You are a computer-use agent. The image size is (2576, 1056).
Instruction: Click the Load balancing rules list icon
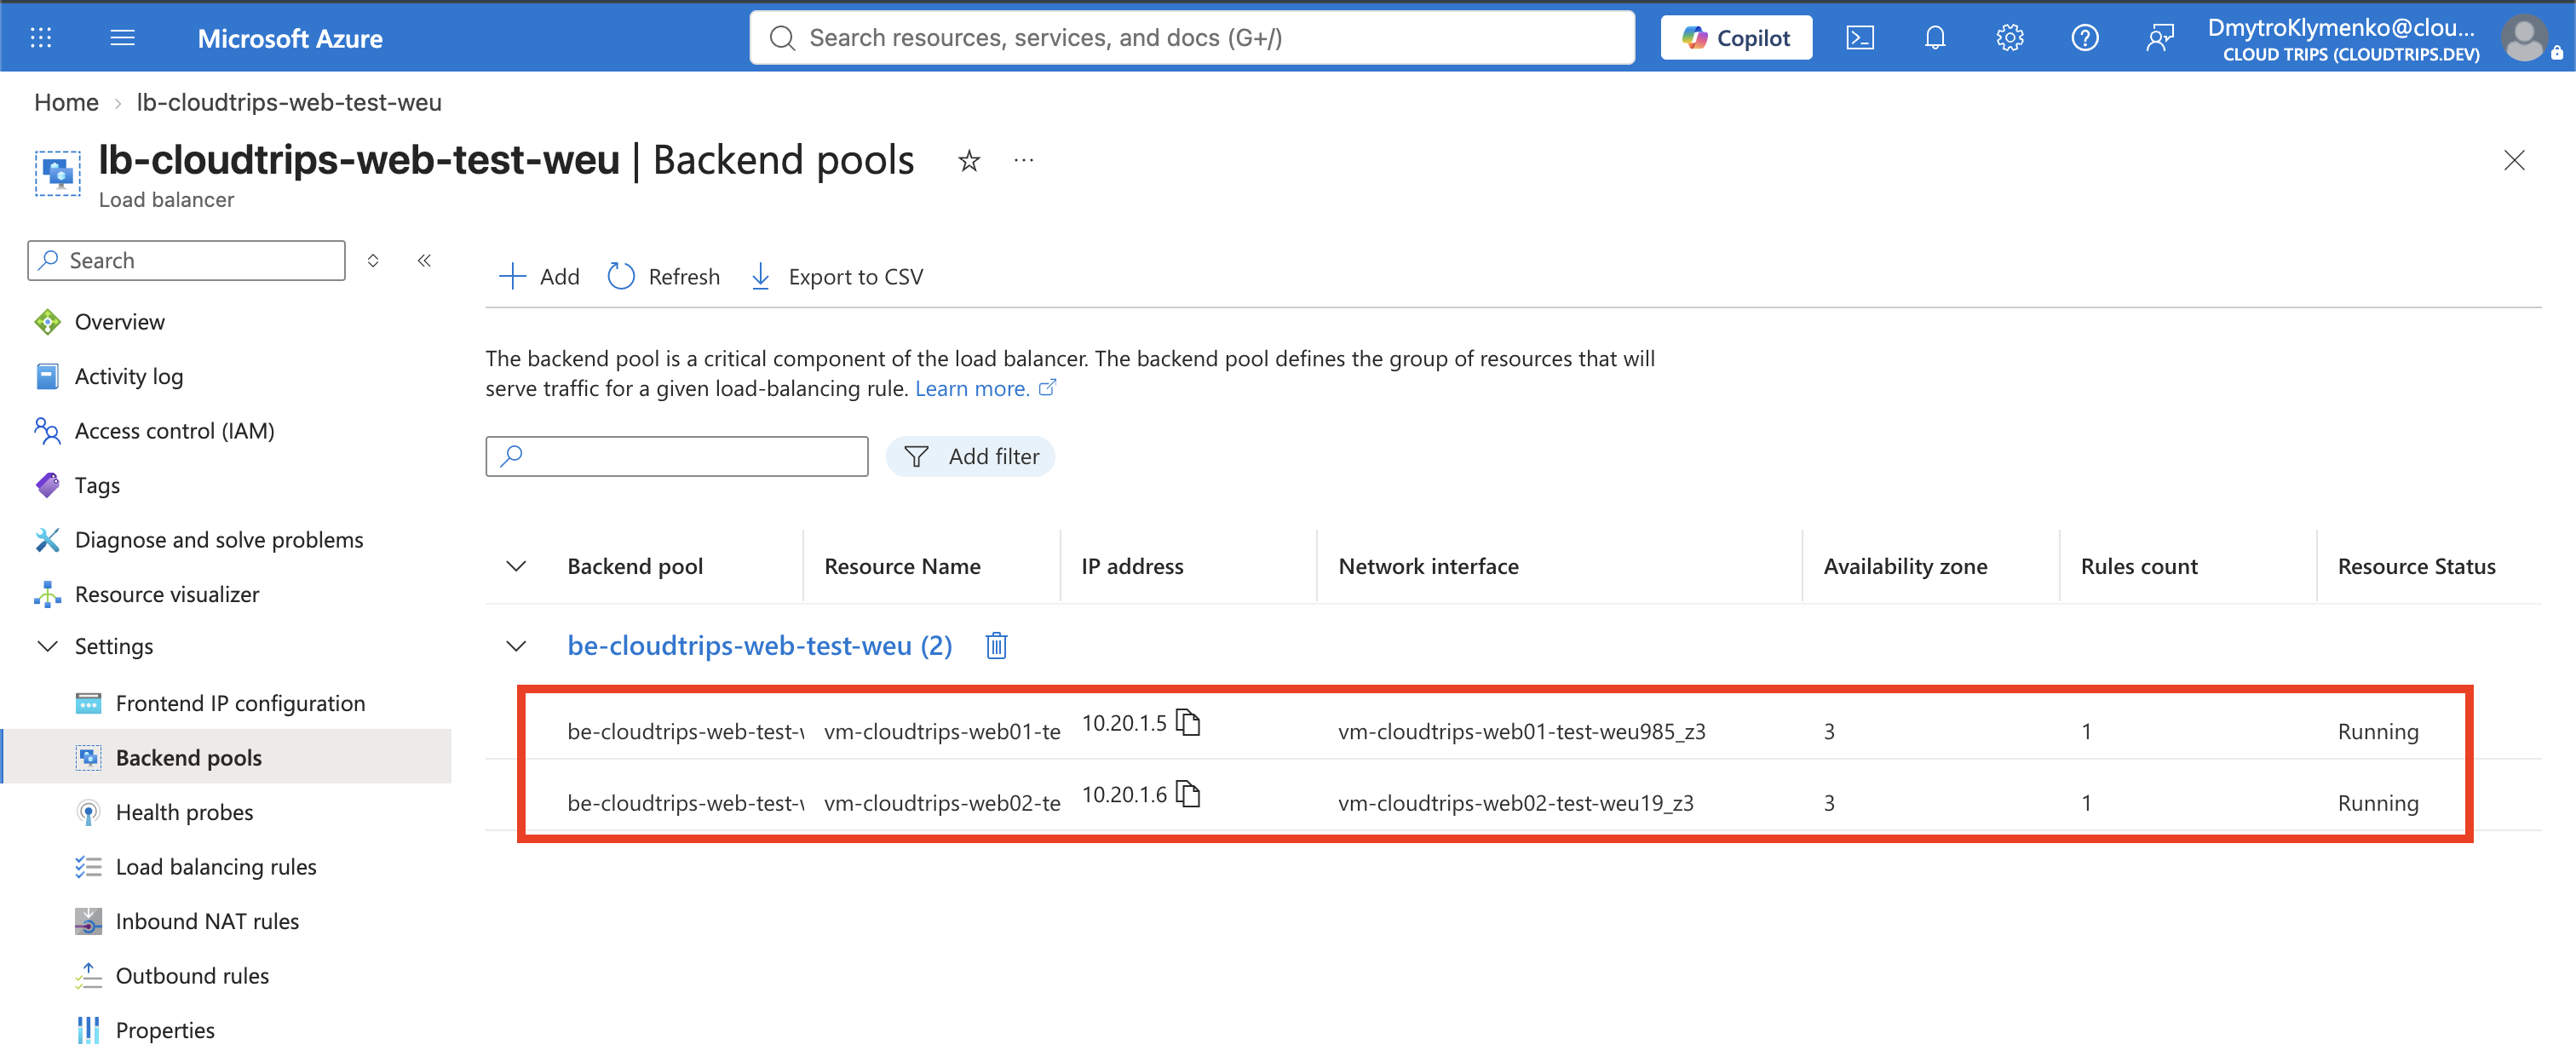[88, 867]
